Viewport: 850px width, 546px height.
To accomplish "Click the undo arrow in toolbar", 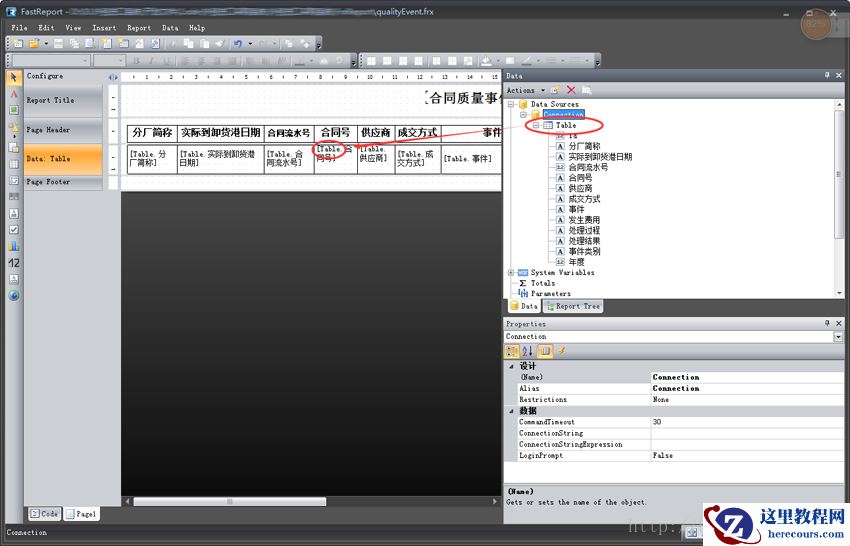I will [237, 44].
